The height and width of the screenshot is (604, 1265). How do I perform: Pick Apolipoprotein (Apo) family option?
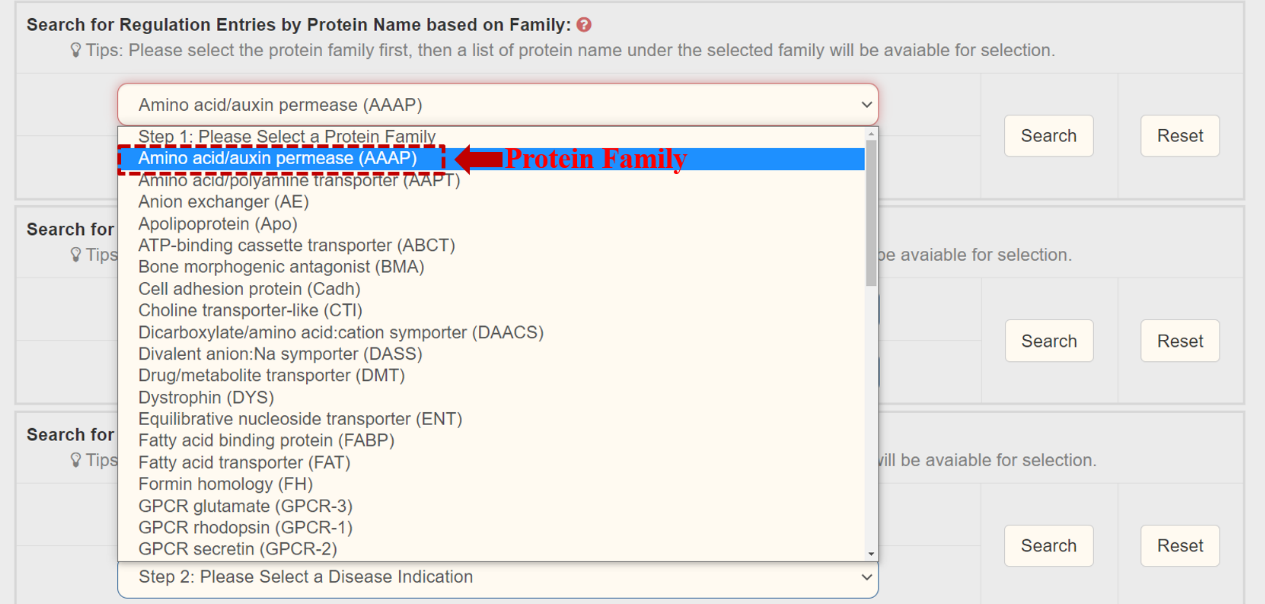[x=218, y=224]
